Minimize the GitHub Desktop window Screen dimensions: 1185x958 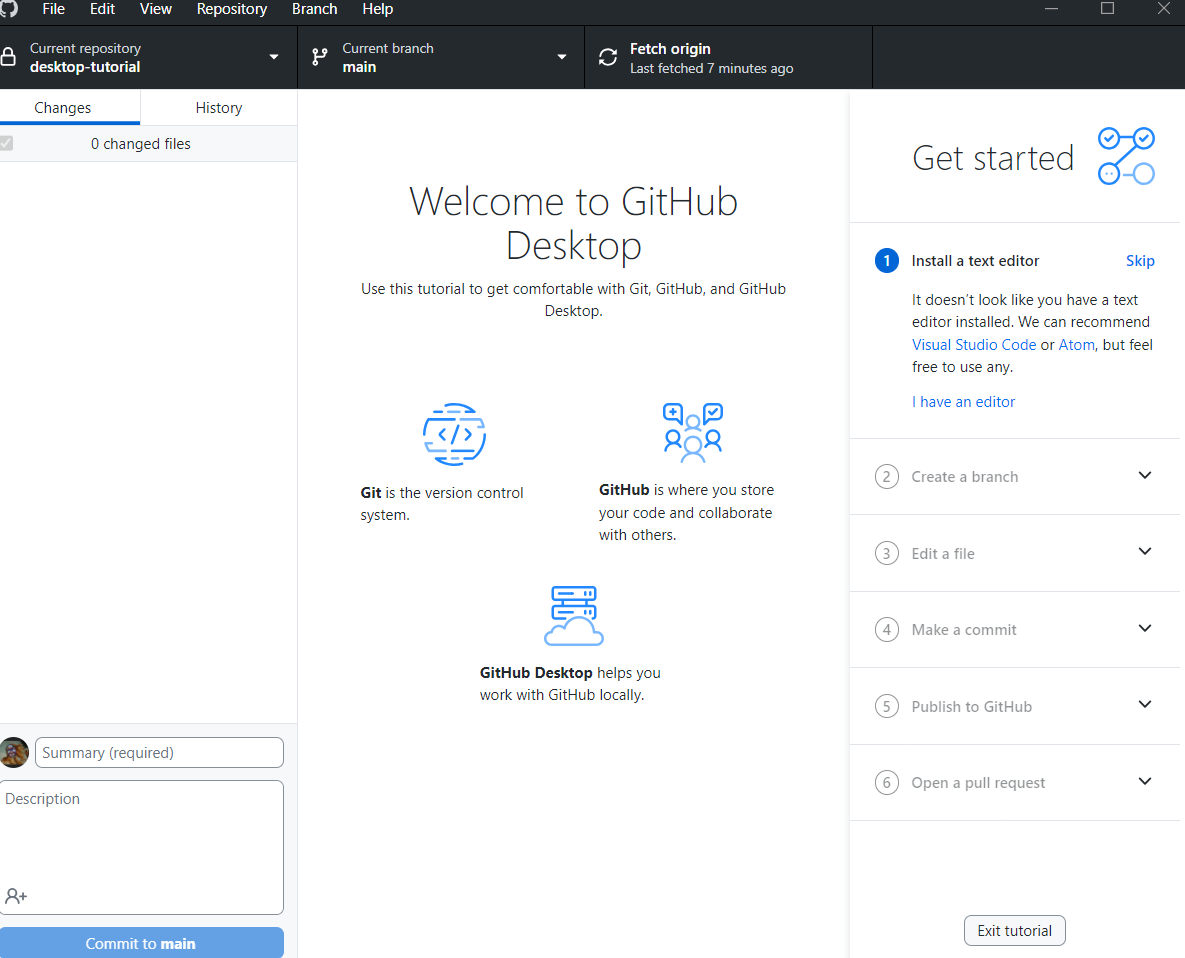[1051, 8]
